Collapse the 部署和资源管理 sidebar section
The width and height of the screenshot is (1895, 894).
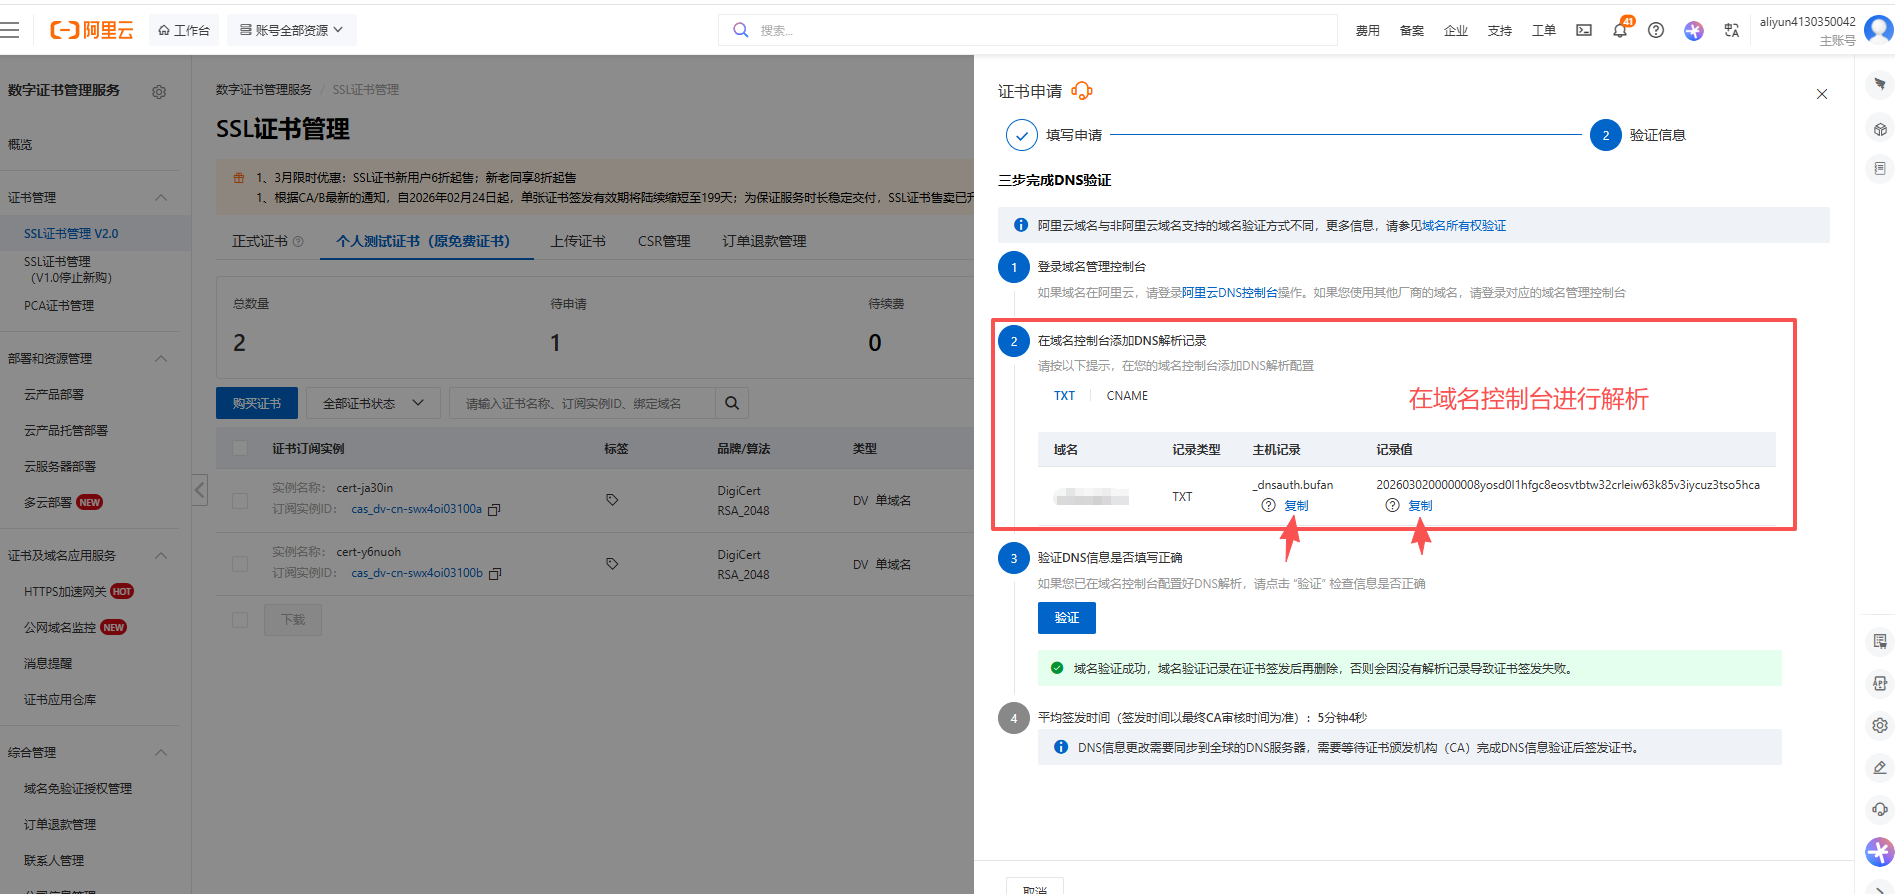(161, 359)
